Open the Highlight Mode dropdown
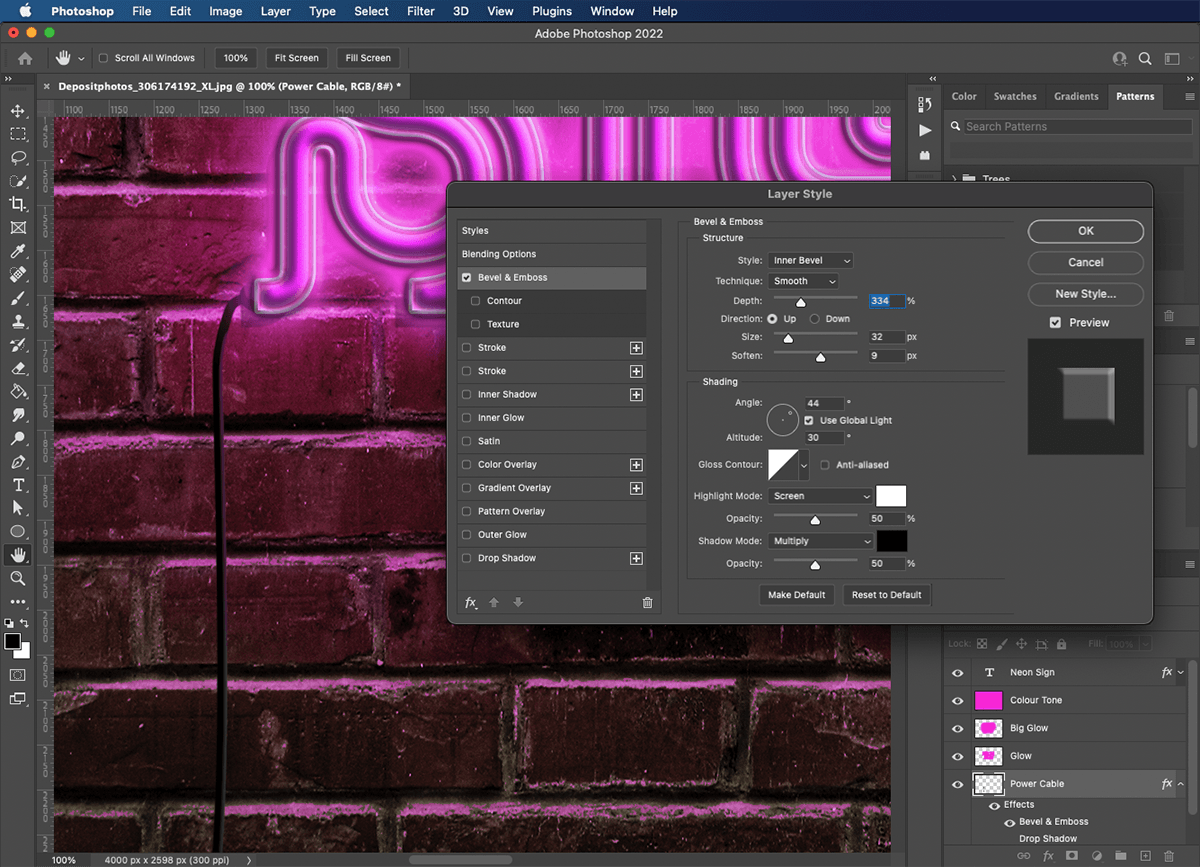 point(820,495)
